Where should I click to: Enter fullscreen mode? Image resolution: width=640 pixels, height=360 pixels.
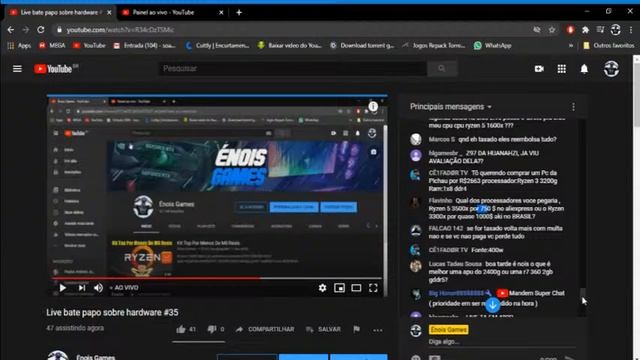pyautogui.click(x=373, y=288)
